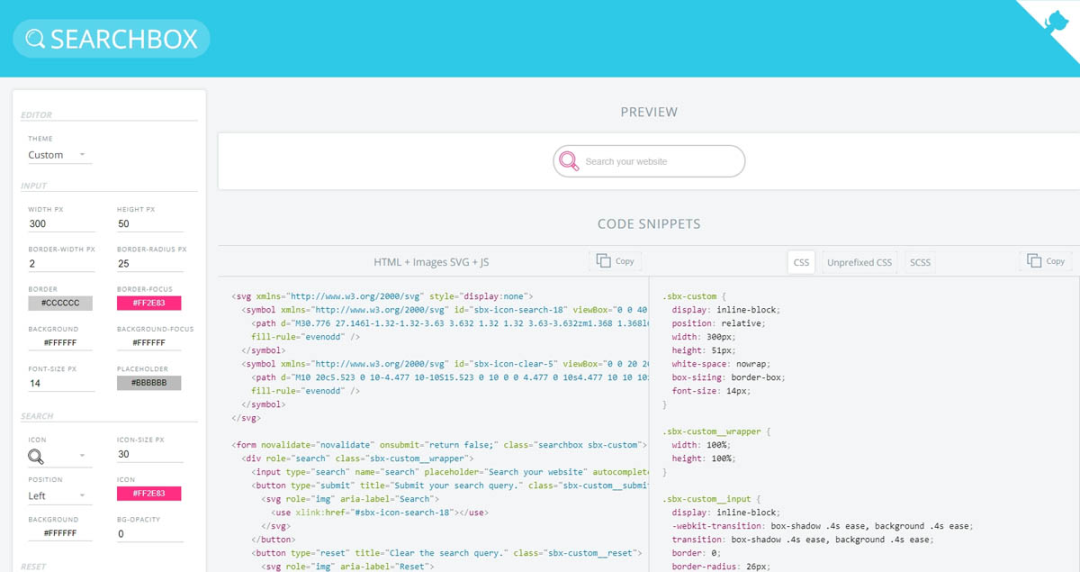Click the SEARCH section label
This screenshot has width=1080, height=572.
click(x=37, y=416)
